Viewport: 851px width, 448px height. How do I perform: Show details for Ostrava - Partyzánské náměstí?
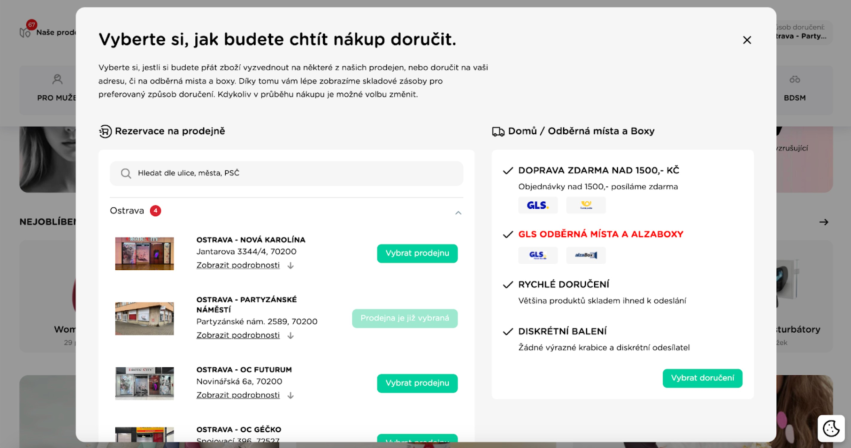[238, 336]
